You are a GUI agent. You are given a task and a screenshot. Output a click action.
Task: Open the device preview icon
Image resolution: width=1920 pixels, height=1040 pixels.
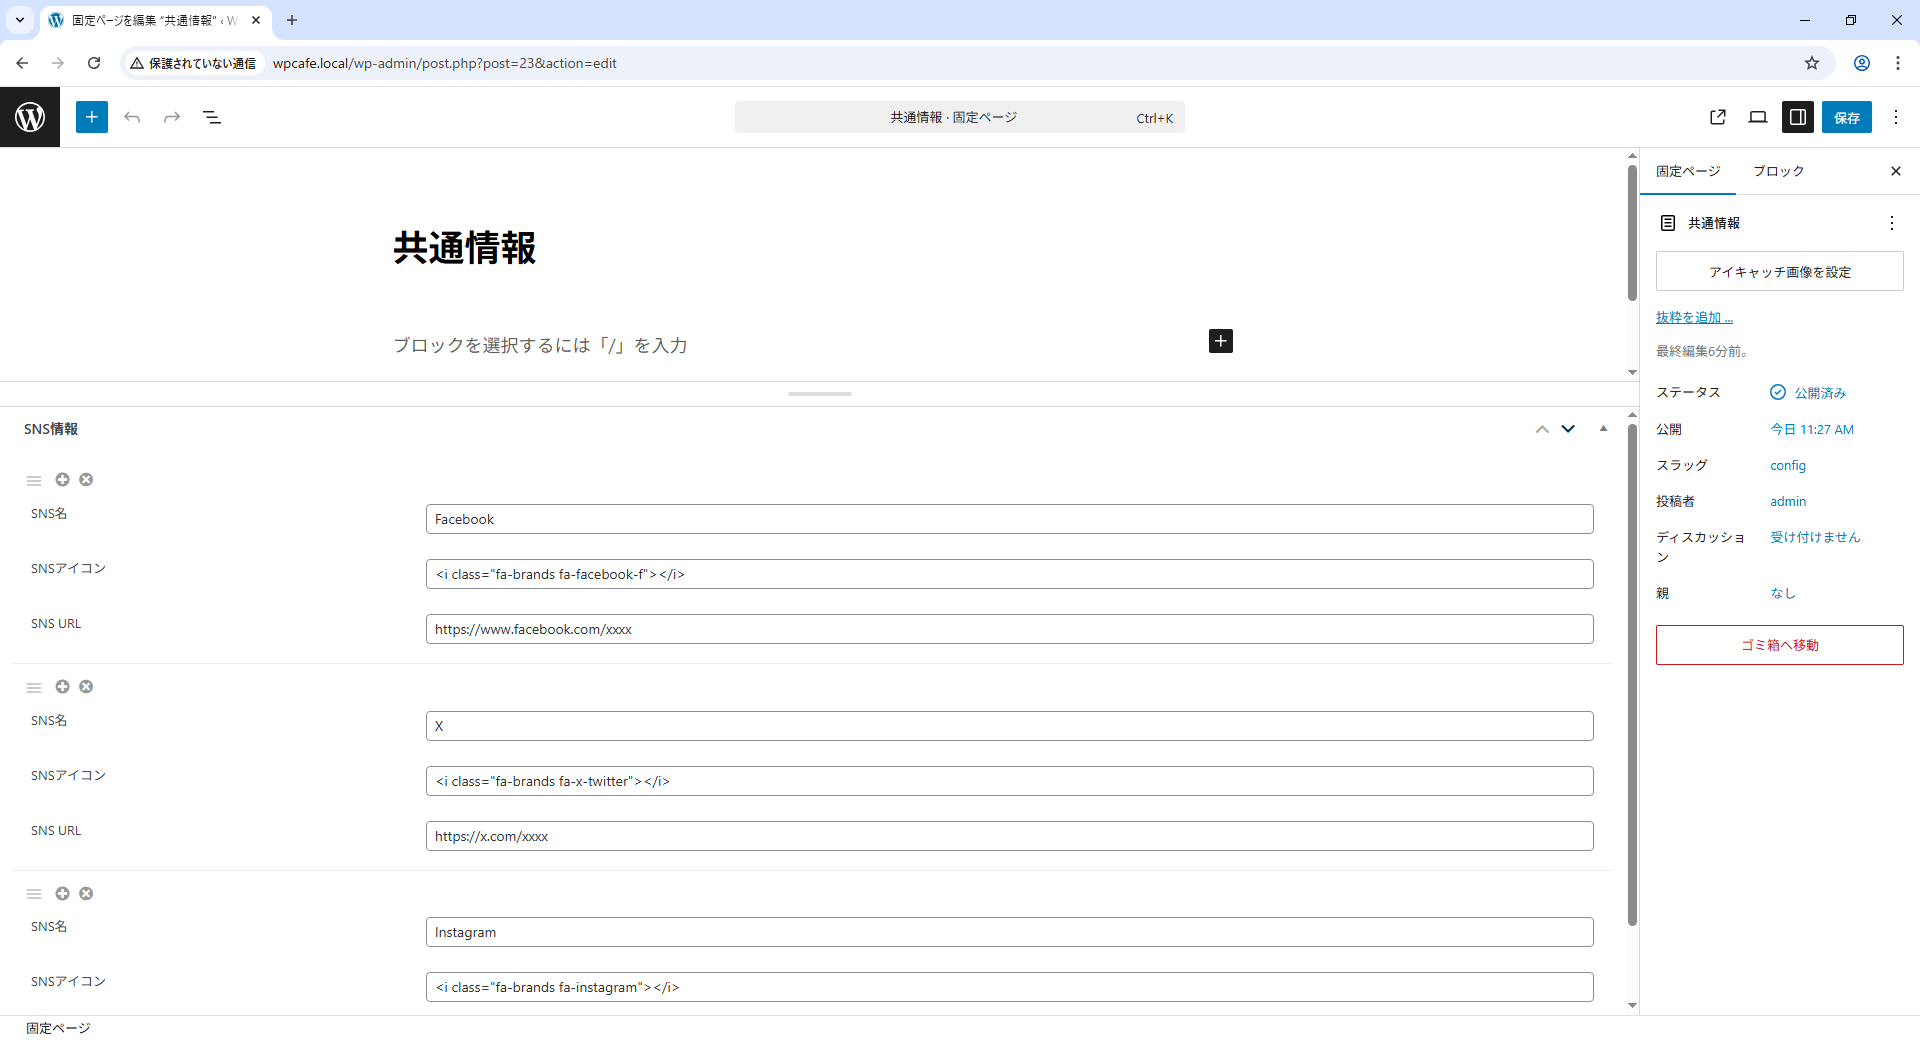click(x=1757, y=117)
